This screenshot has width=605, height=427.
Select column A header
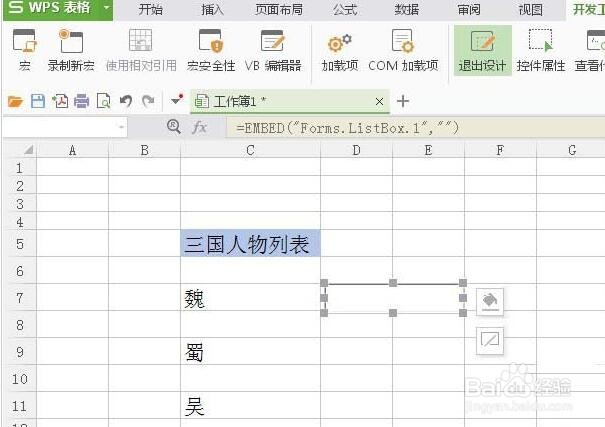[72, 150]
